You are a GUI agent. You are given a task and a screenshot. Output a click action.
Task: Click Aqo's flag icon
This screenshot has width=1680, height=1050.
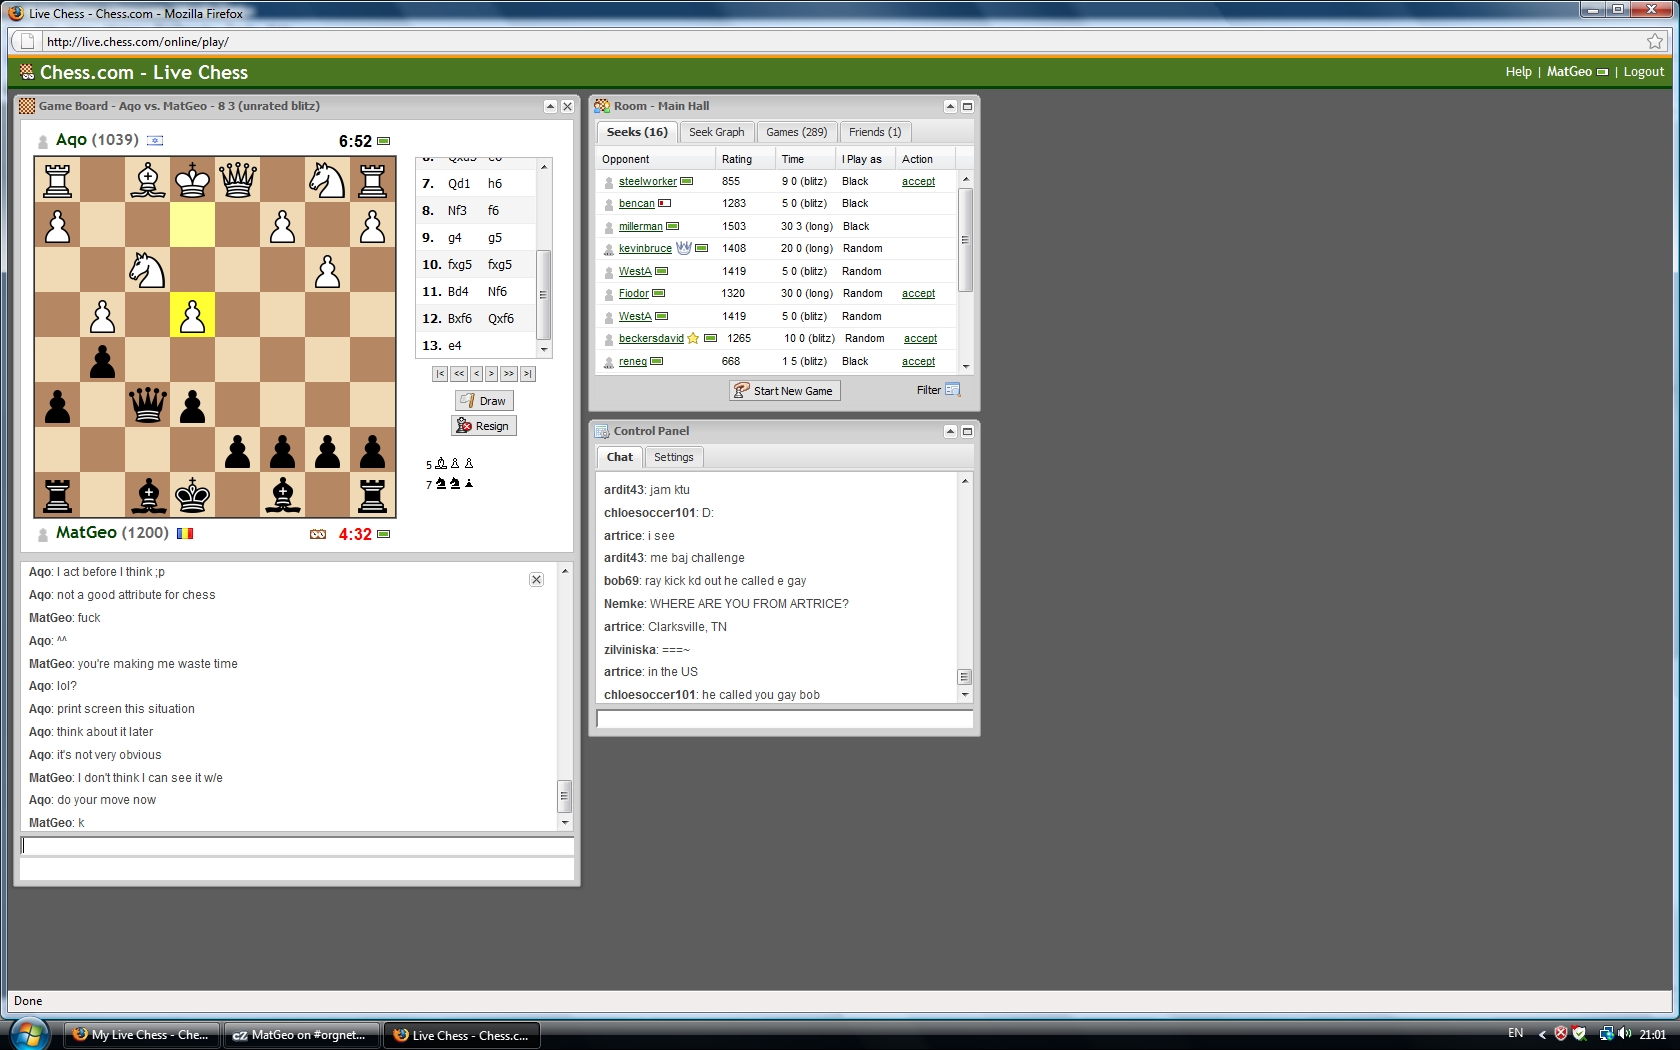click(x=155, y=140)
